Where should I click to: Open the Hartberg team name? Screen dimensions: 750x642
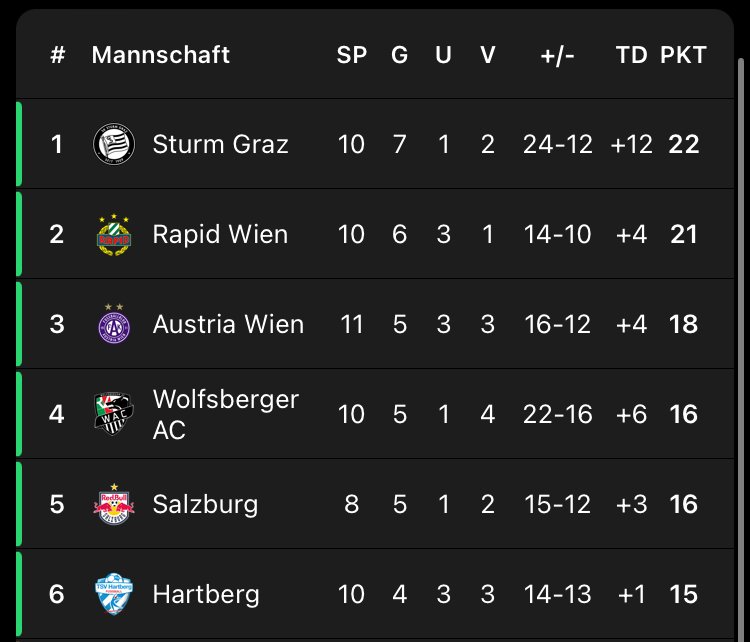[206, 594]
